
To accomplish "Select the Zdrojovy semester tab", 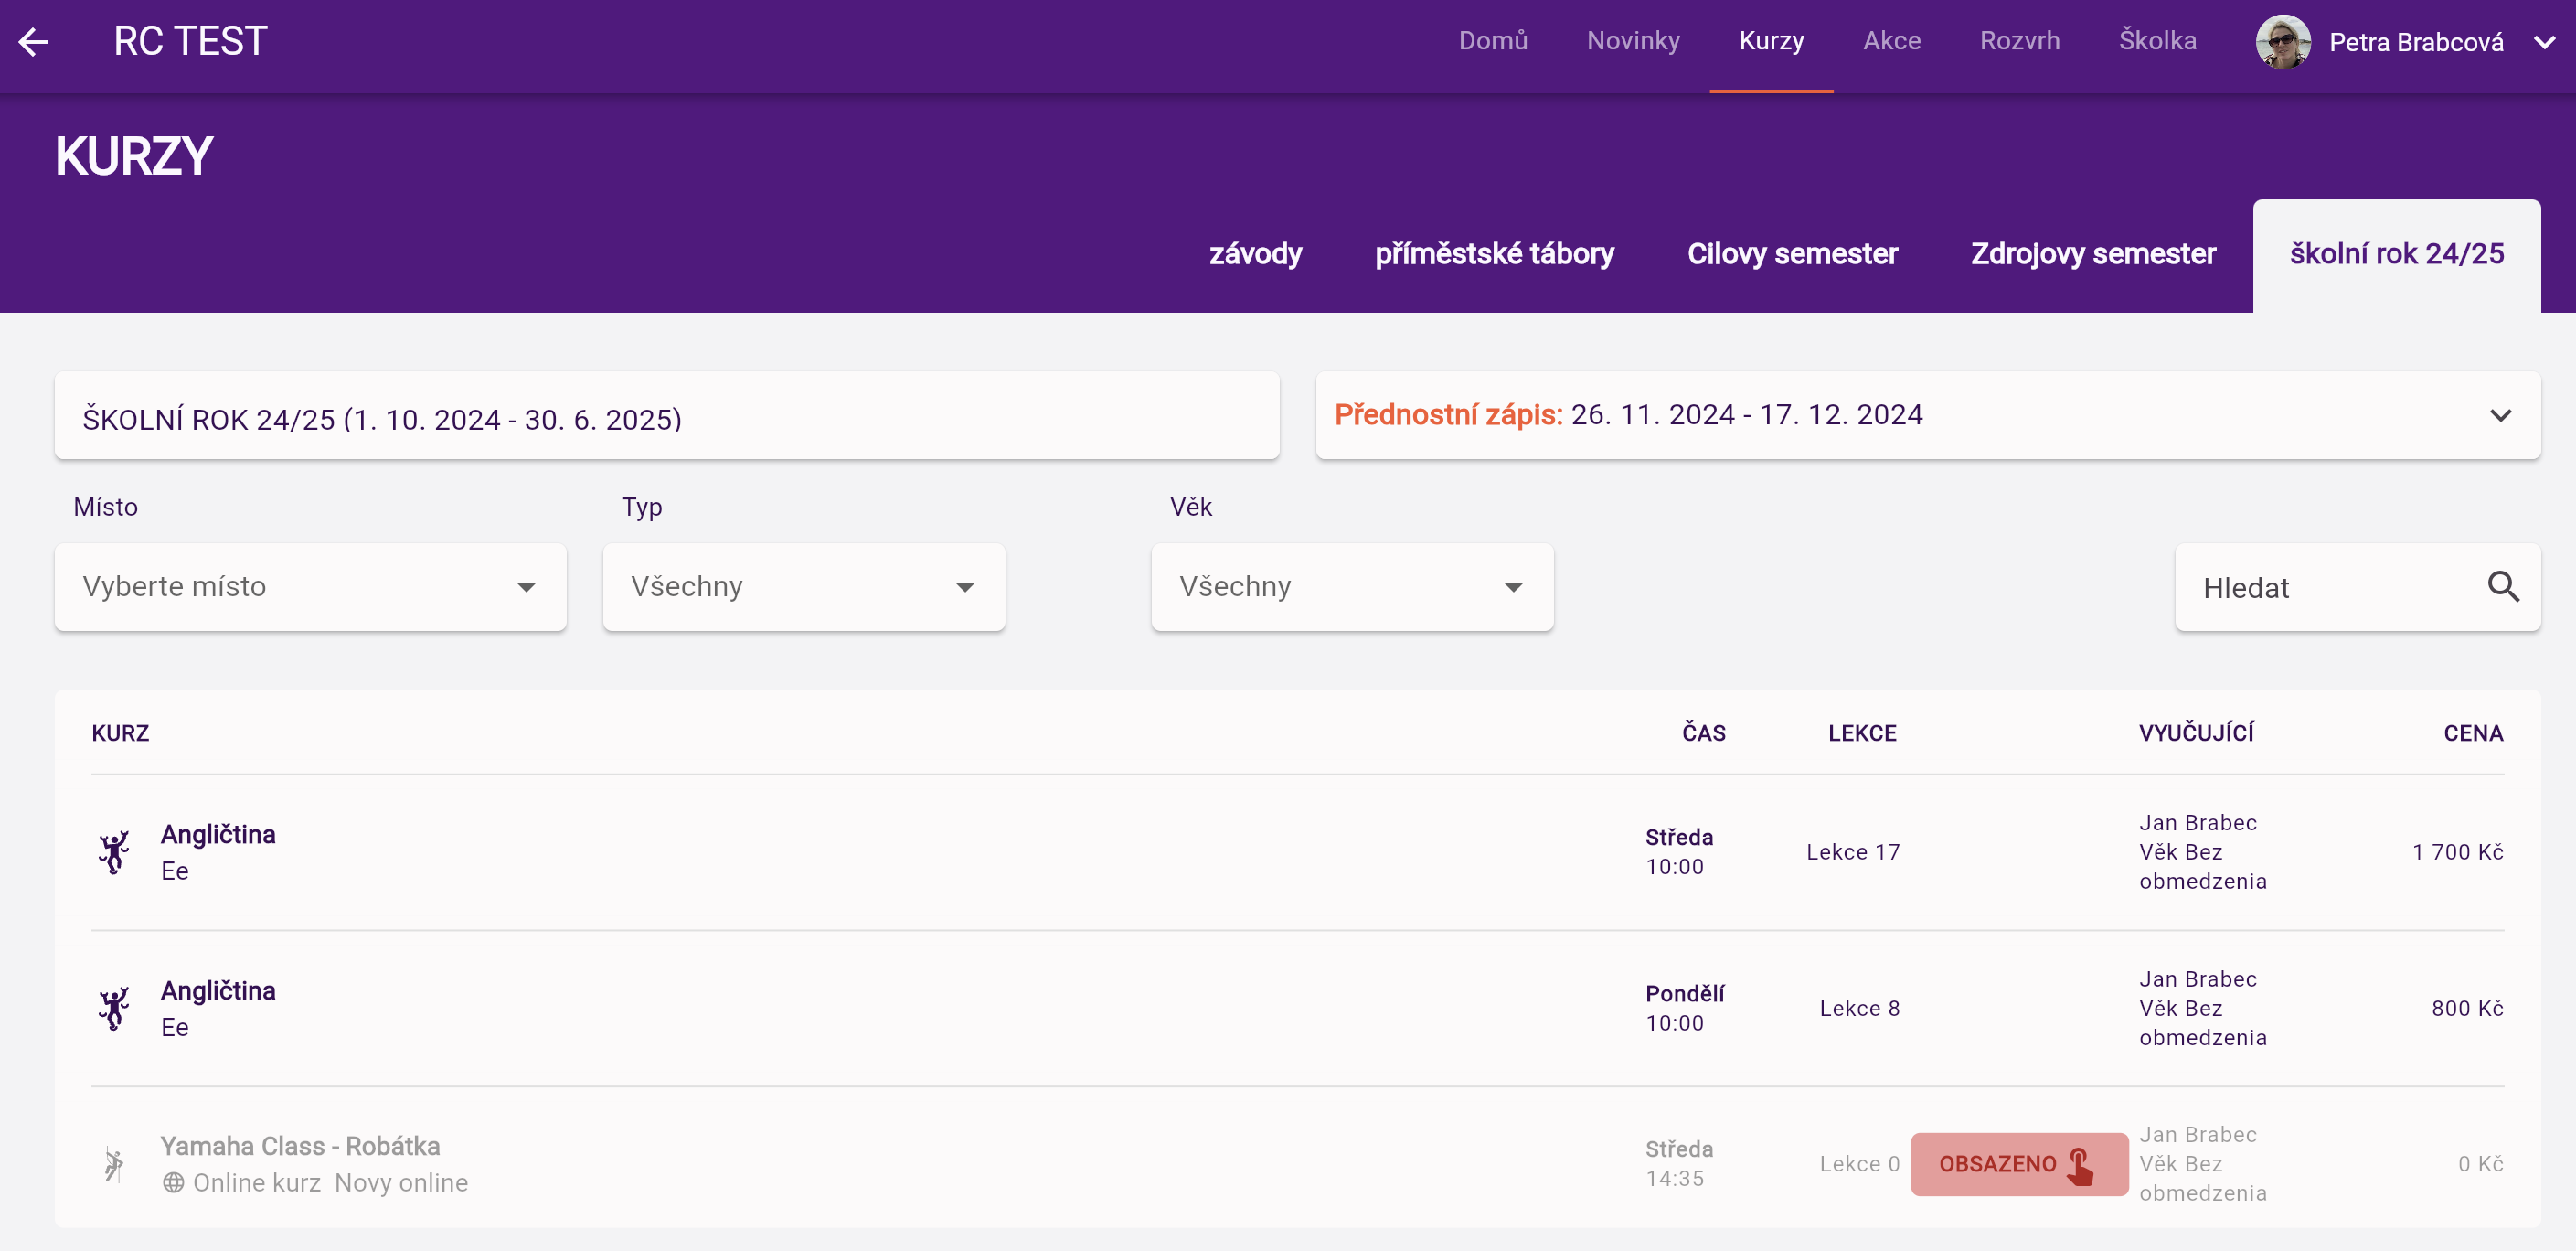I will click(2093, 254).
